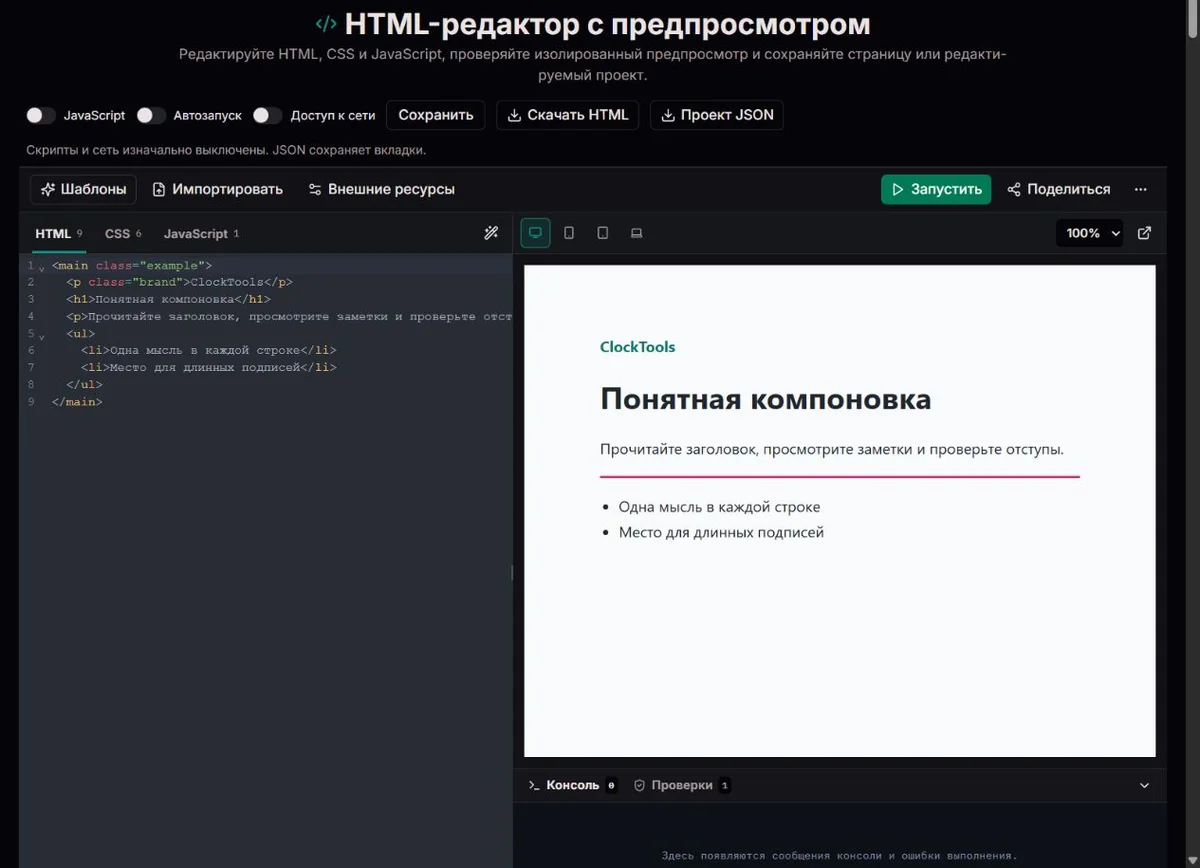Select desktop monitor preview size
Image resolution: width=1200 pixels, height=868 pixels.
point(535,233)
